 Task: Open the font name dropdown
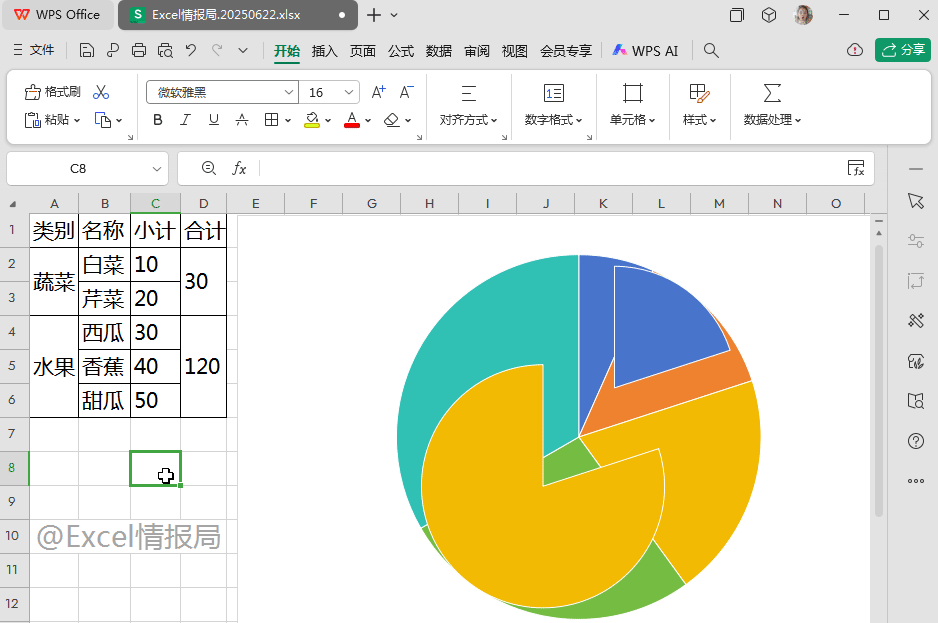(289, 92)
